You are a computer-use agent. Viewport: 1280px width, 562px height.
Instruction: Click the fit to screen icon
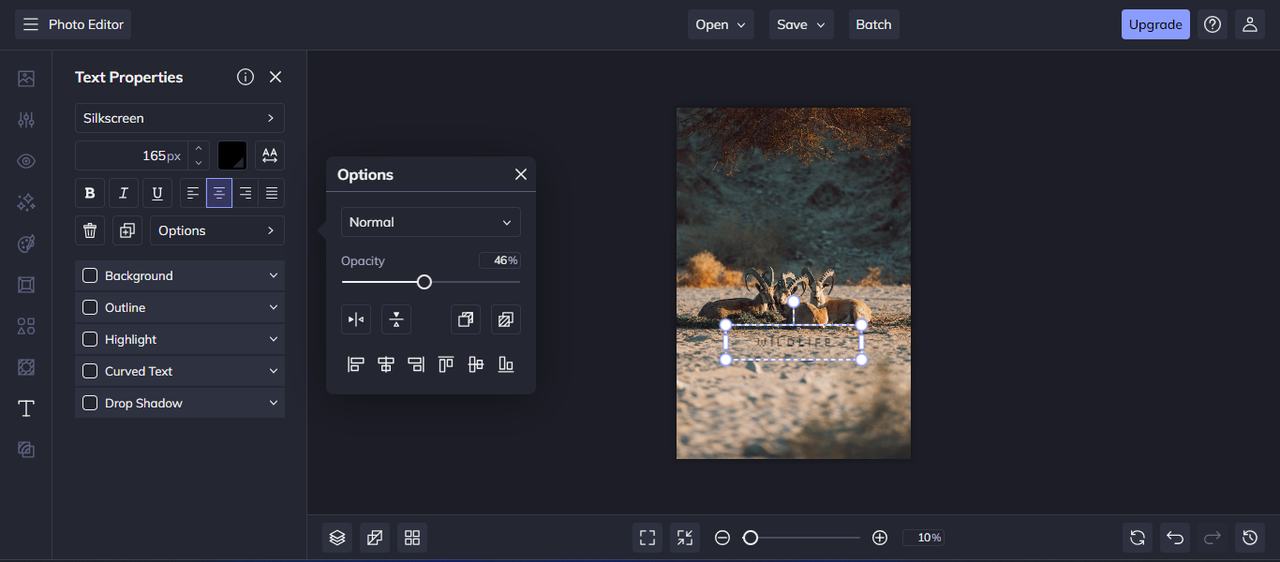click(x=647, y=538)
